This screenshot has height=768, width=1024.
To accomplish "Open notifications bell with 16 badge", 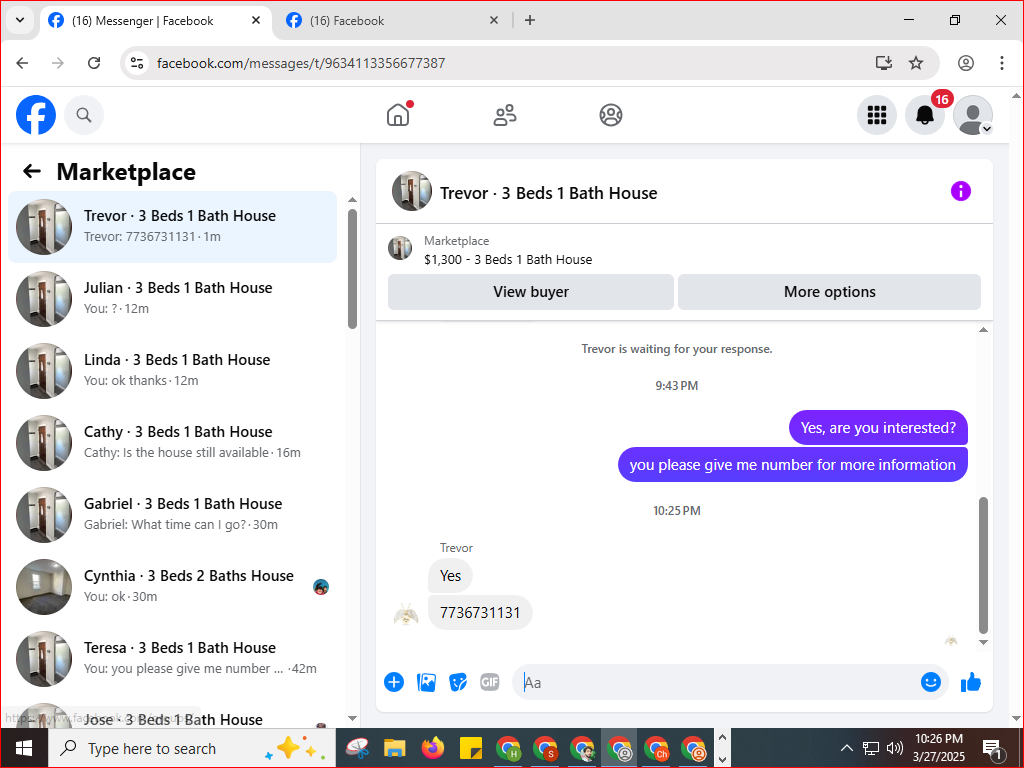I will (x=925, y=115).
